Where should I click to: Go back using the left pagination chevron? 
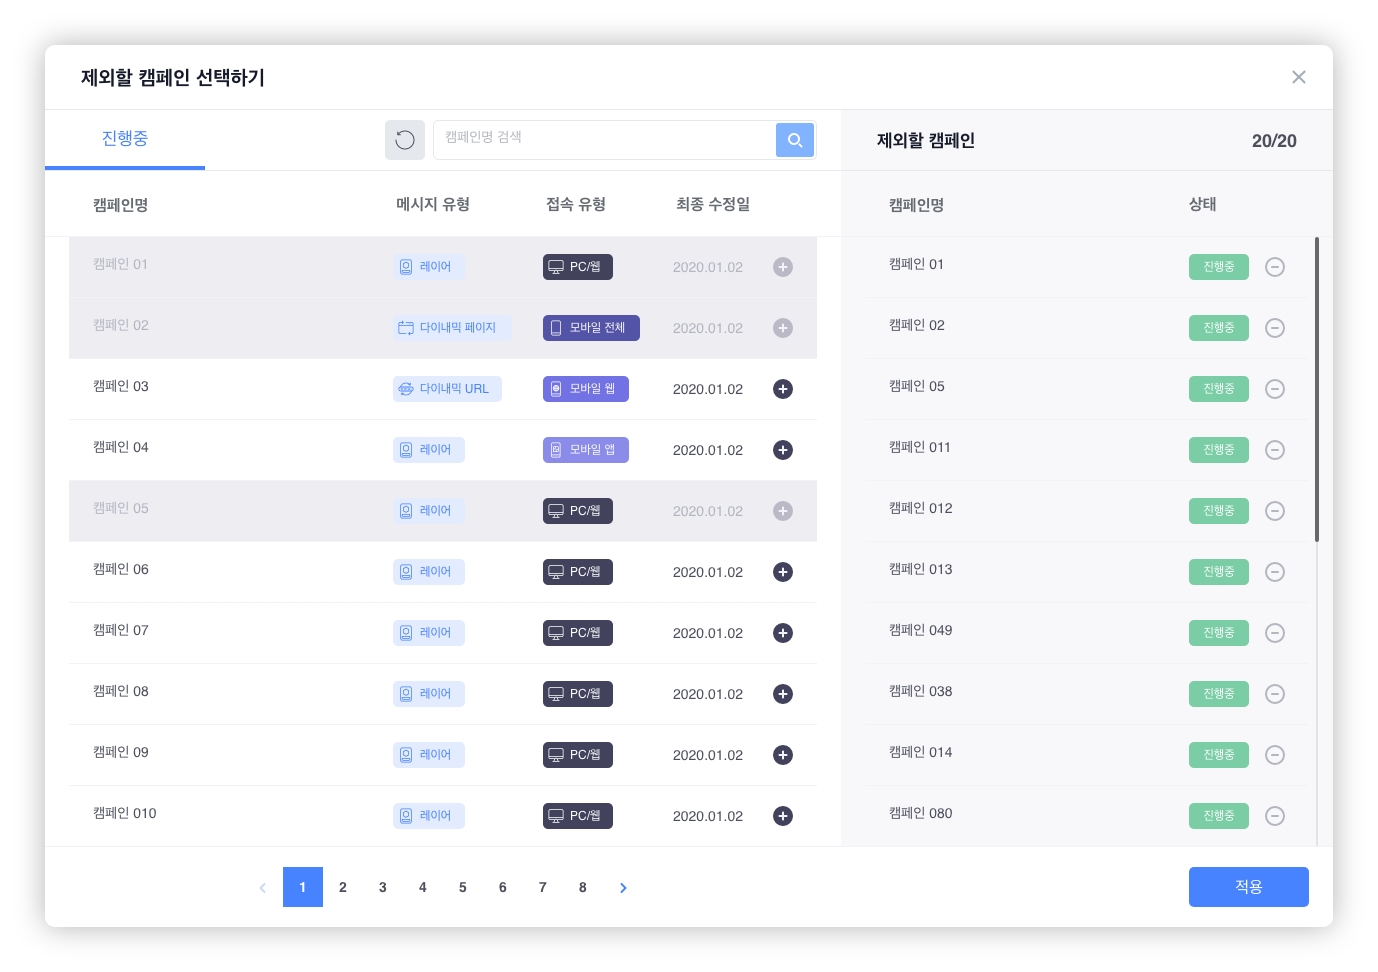click(x=263, y=887)
